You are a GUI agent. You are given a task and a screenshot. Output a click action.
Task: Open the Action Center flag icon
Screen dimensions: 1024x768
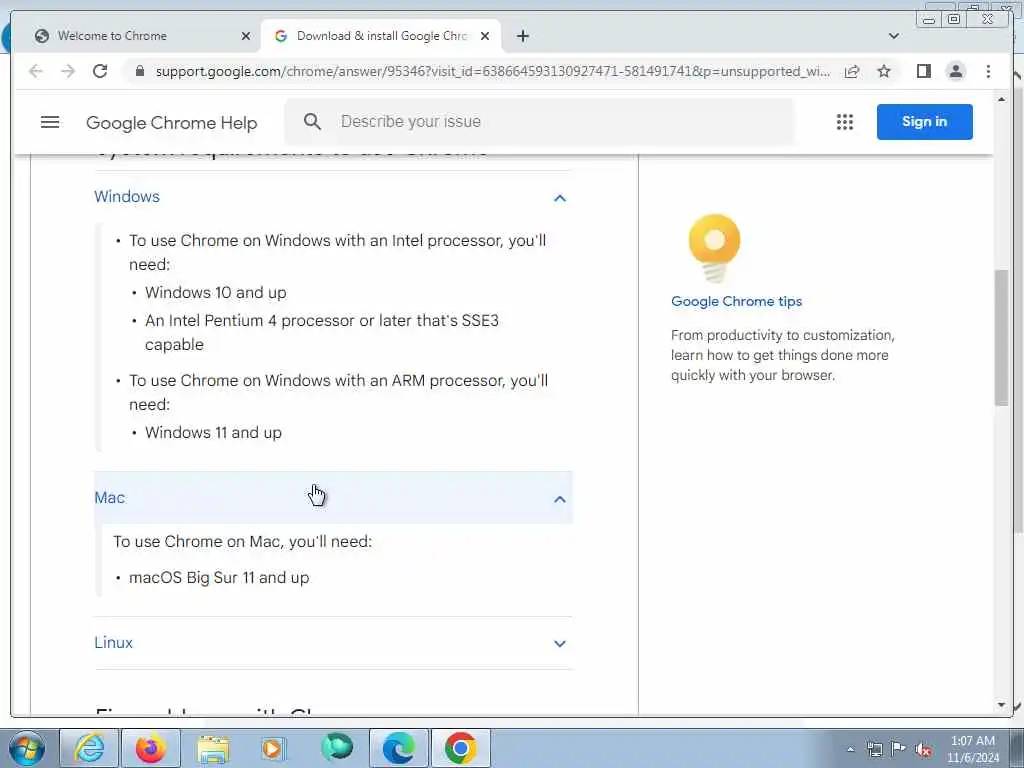point(899,749)
